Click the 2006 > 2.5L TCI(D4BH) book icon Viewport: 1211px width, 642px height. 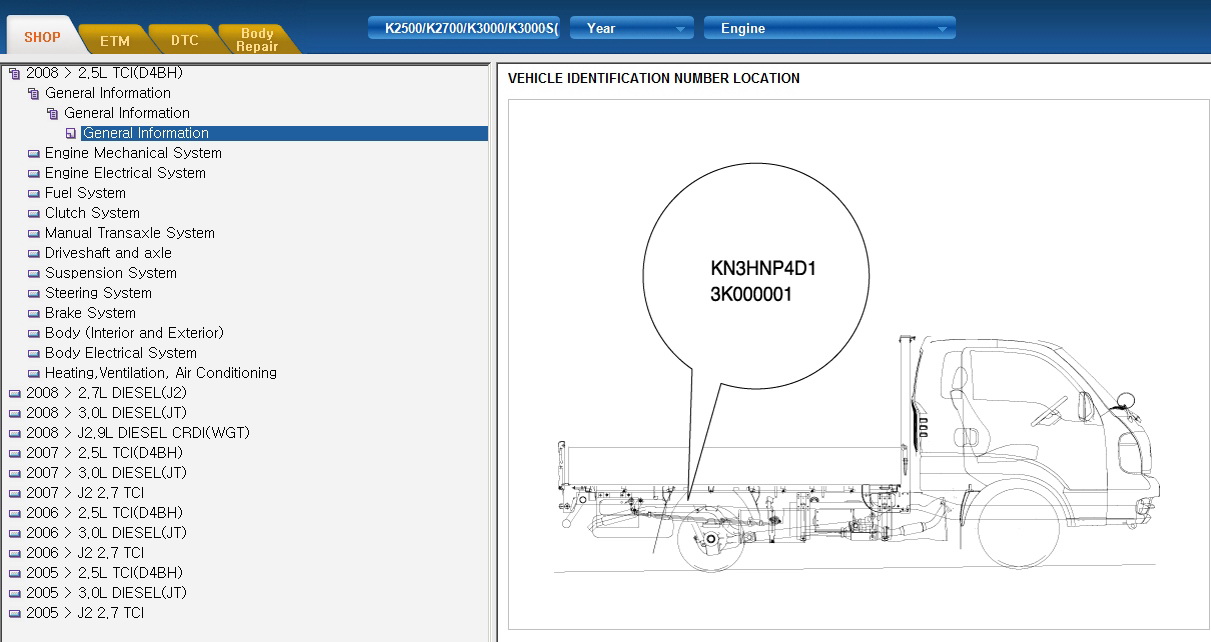click(x=14, y=513)
